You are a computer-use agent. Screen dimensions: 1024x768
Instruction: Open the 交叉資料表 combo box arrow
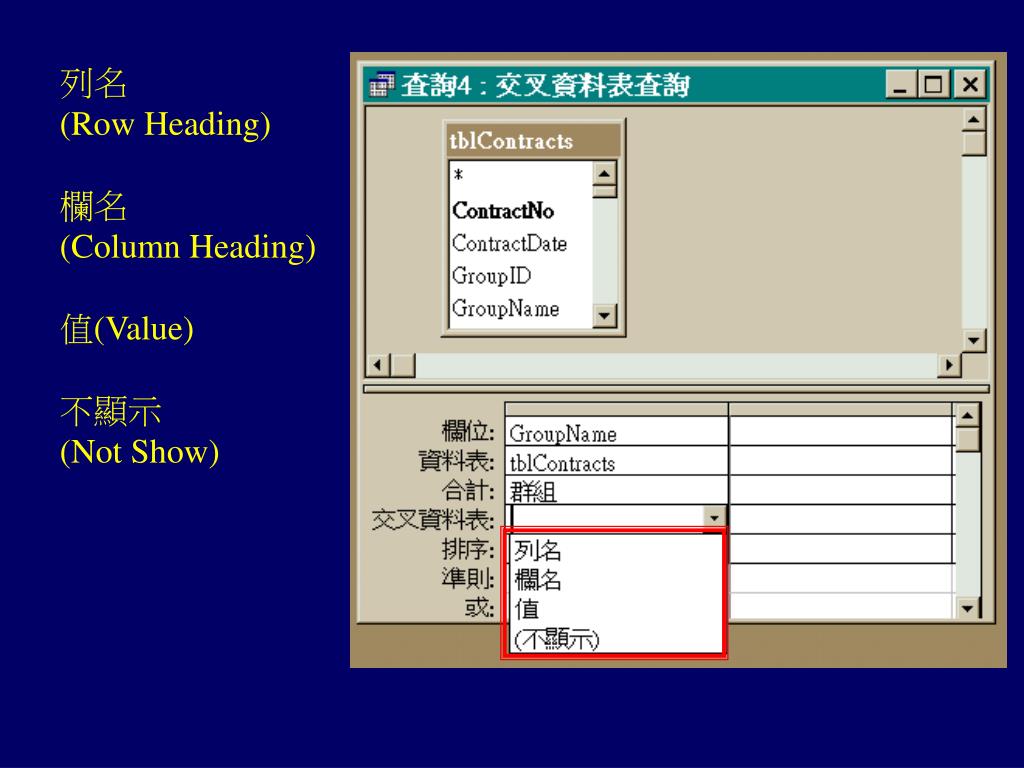(x=714, y=517)
